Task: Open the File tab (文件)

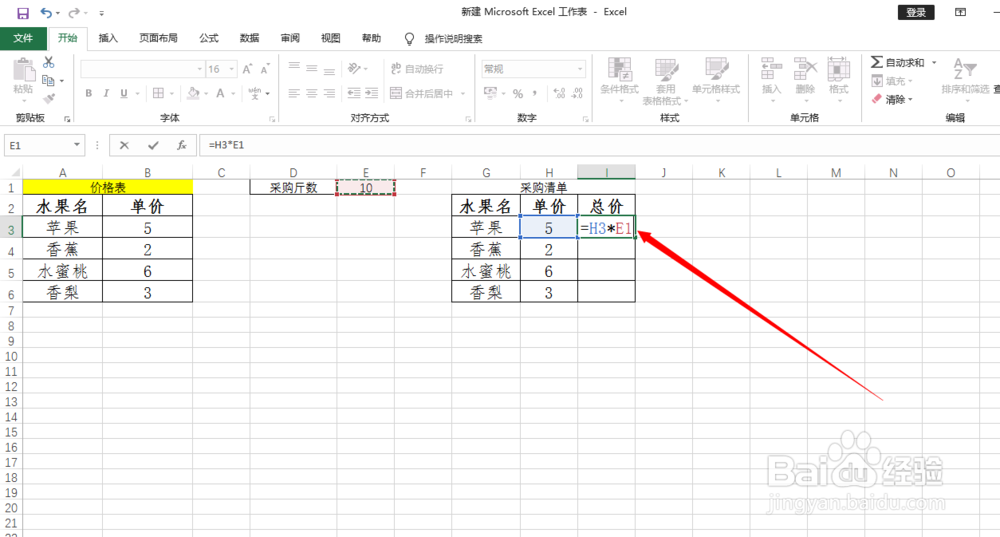Action: [x=23, y=38]
